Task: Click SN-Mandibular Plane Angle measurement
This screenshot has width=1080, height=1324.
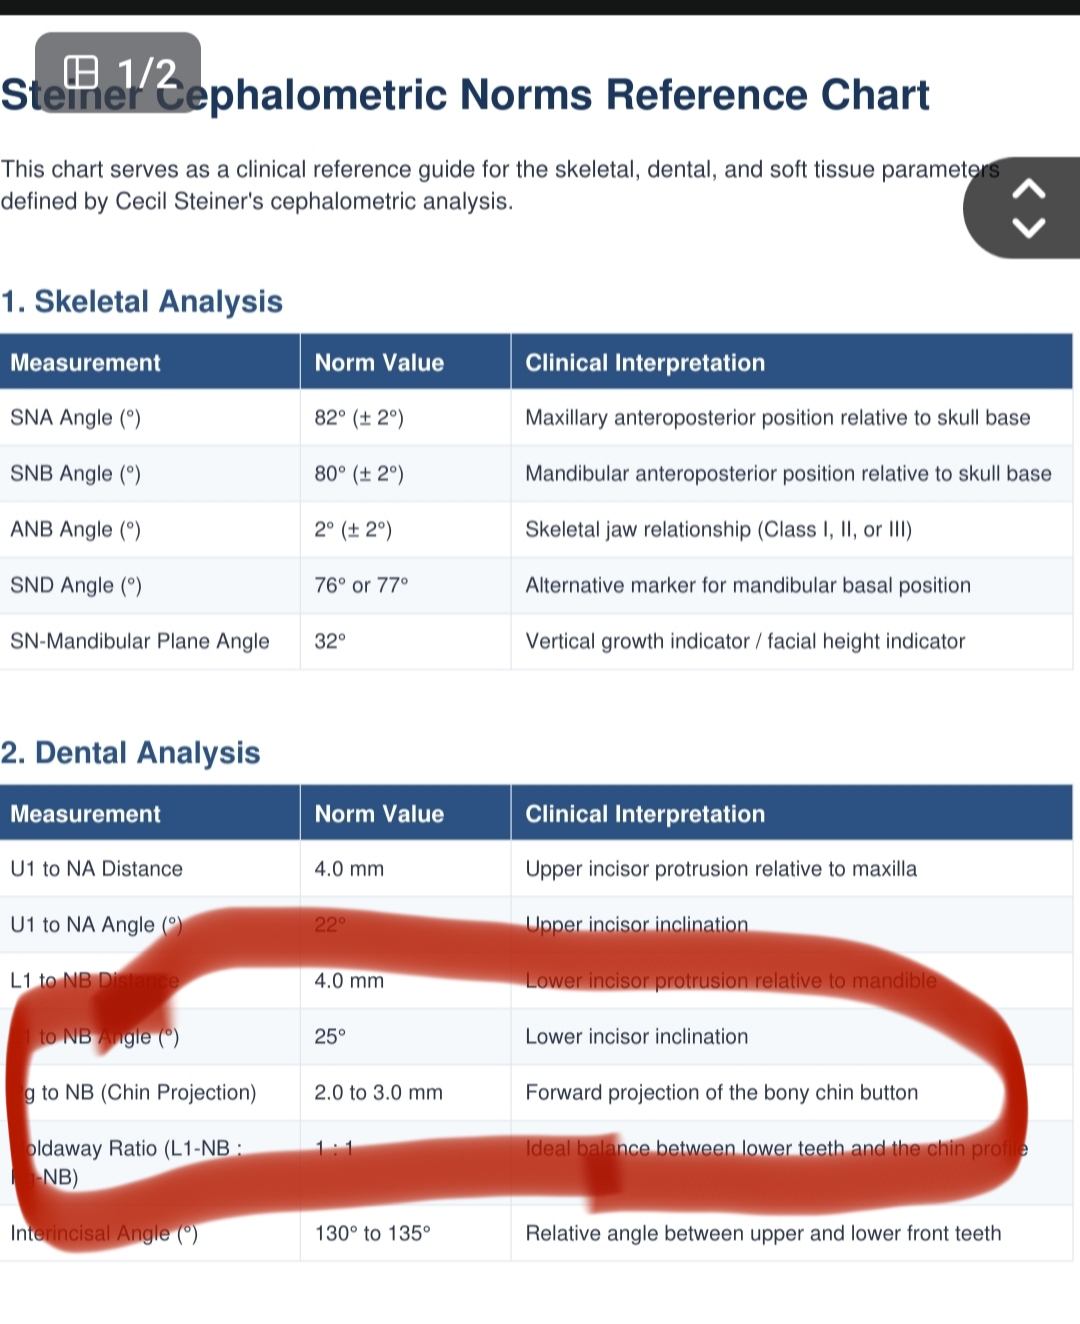Action: 140,641
